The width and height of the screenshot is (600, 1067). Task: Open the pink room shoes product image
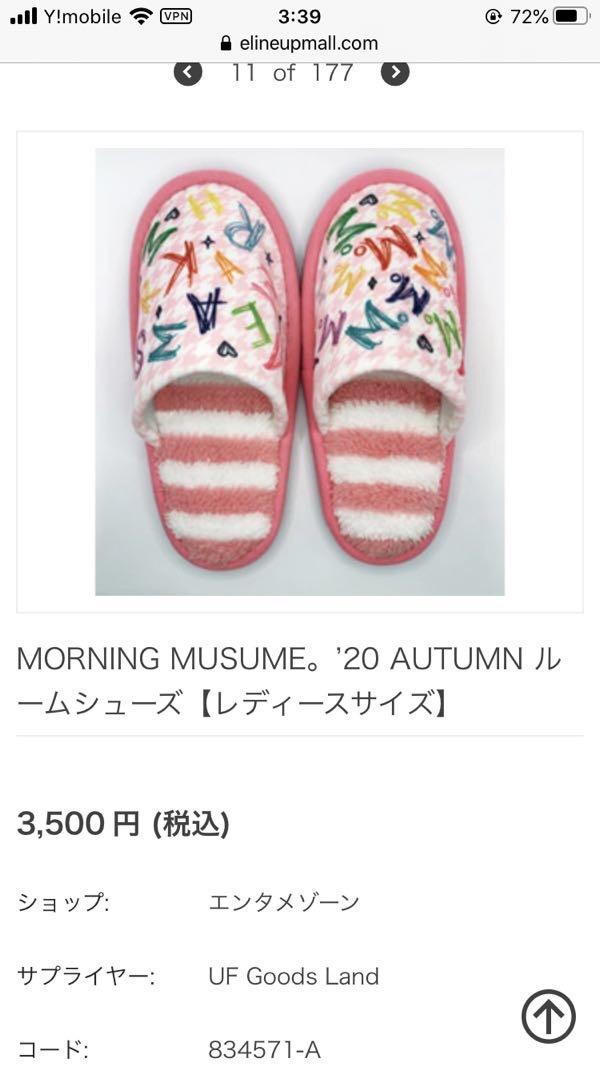point(300,372)
